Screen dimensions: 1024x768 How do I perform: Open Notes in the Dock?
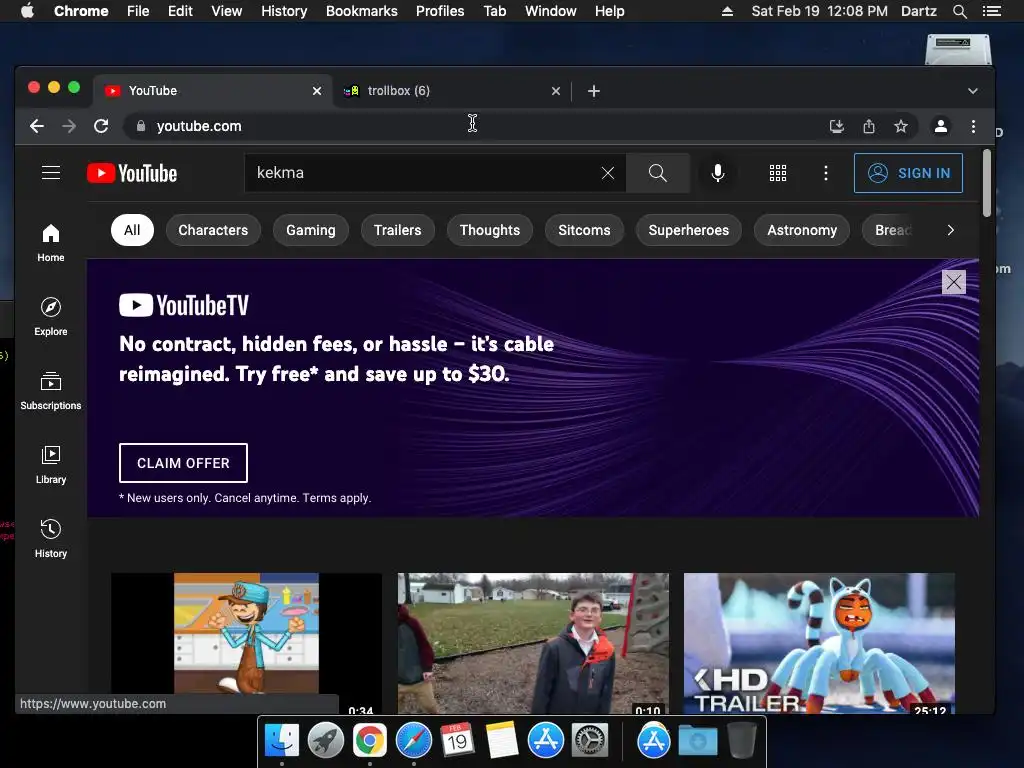[x=501, y=741]
